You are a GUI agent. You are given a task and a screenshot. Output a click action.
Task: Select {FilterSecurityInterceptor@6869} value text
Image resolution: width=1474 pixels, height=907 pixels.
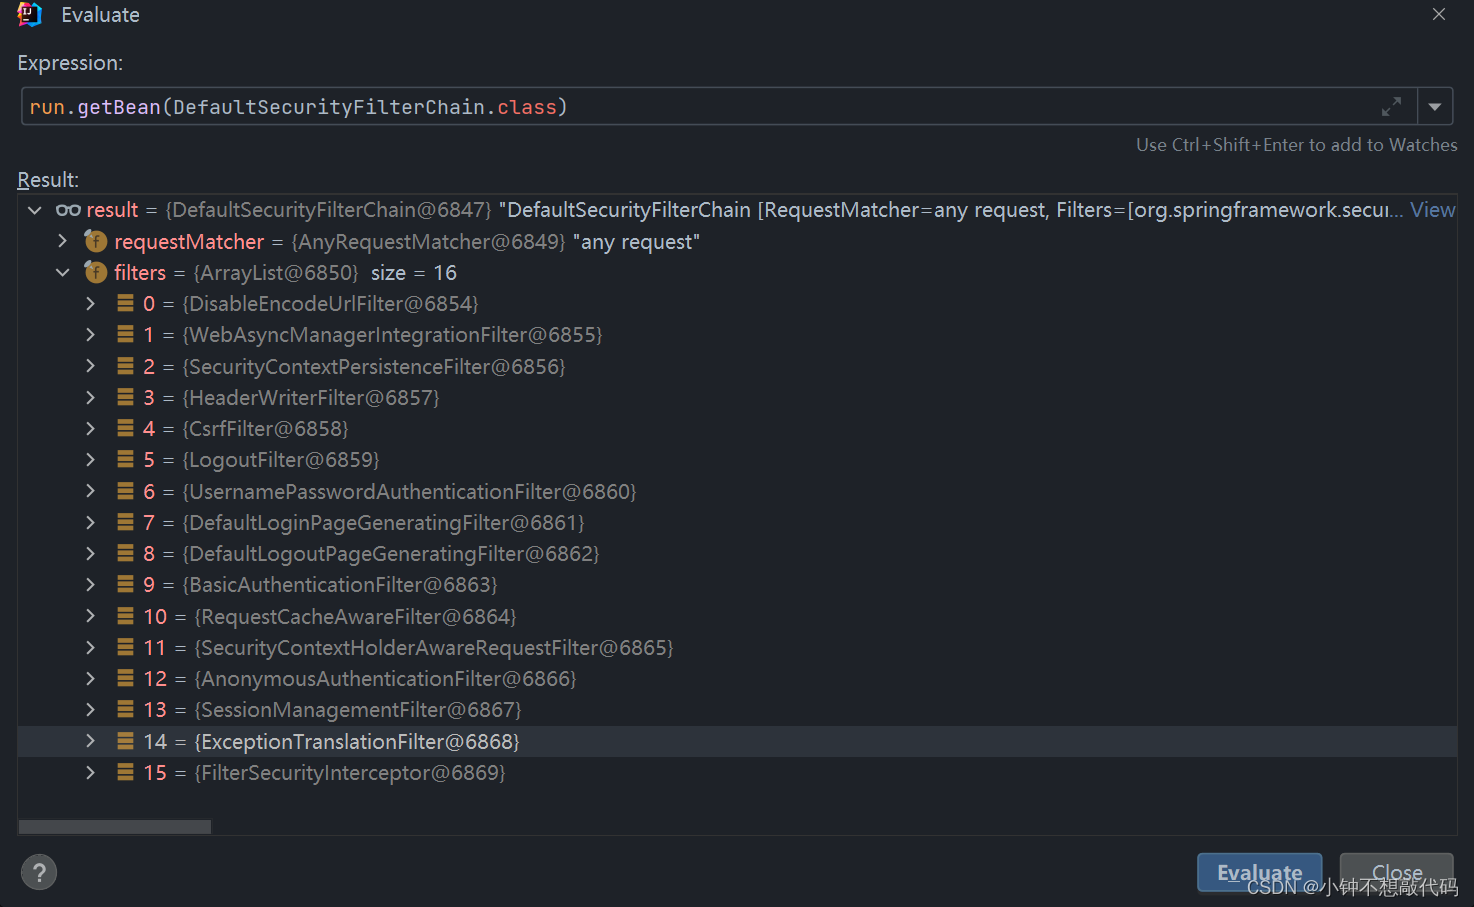pyautogui.click(x=350, y=773)
